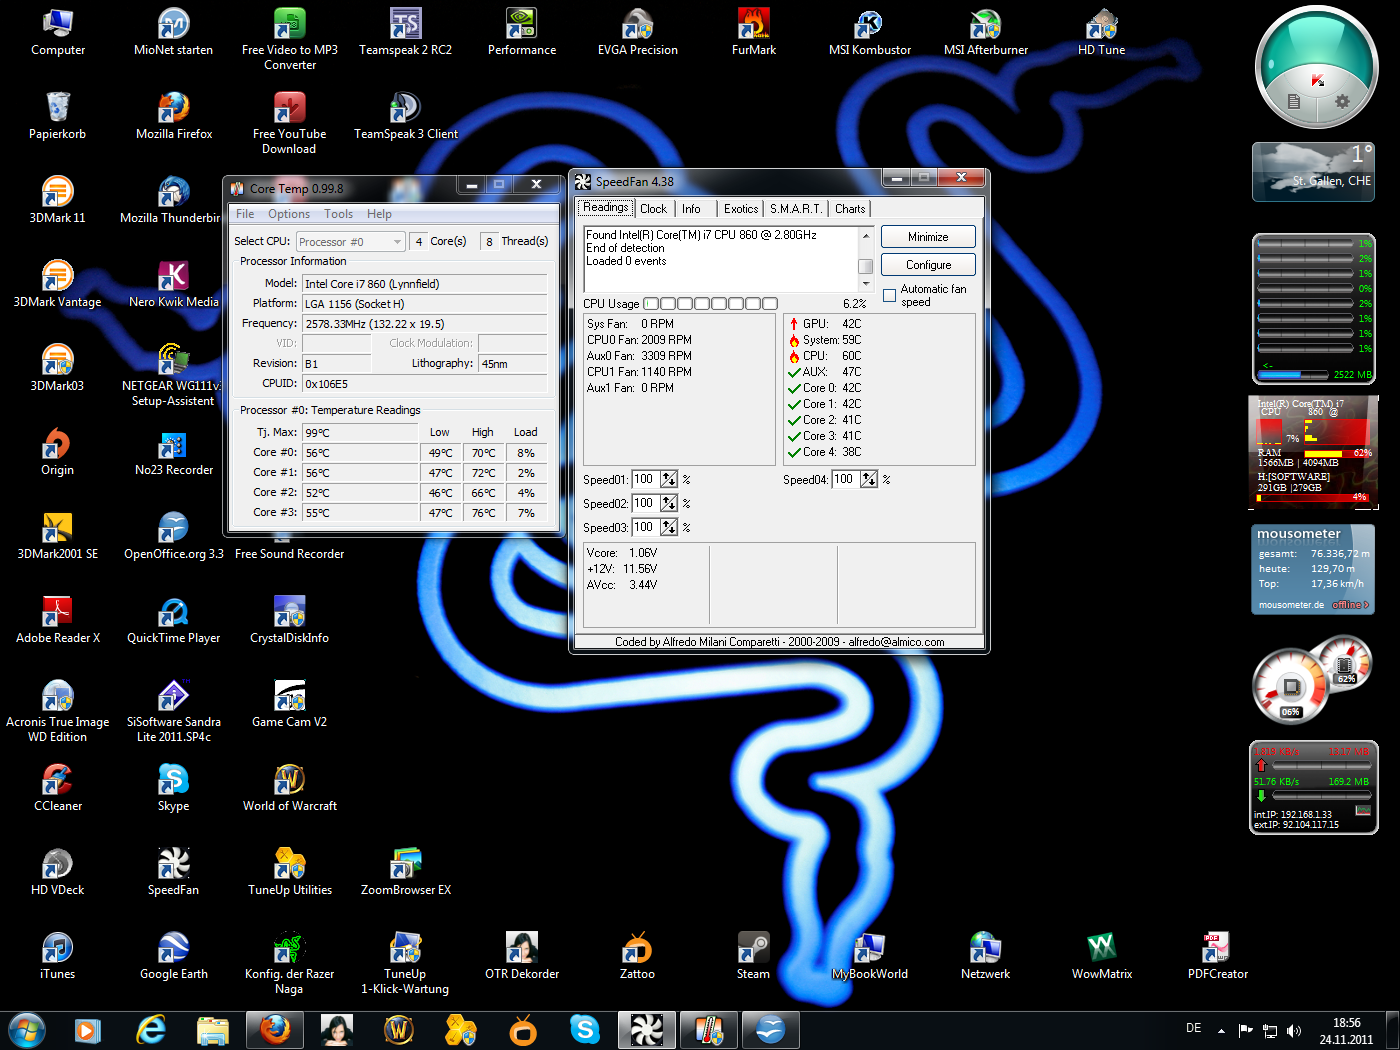The image size is (1400, 1050).
Task: Launch the Skype desktop shortcut
Action: 173,787
